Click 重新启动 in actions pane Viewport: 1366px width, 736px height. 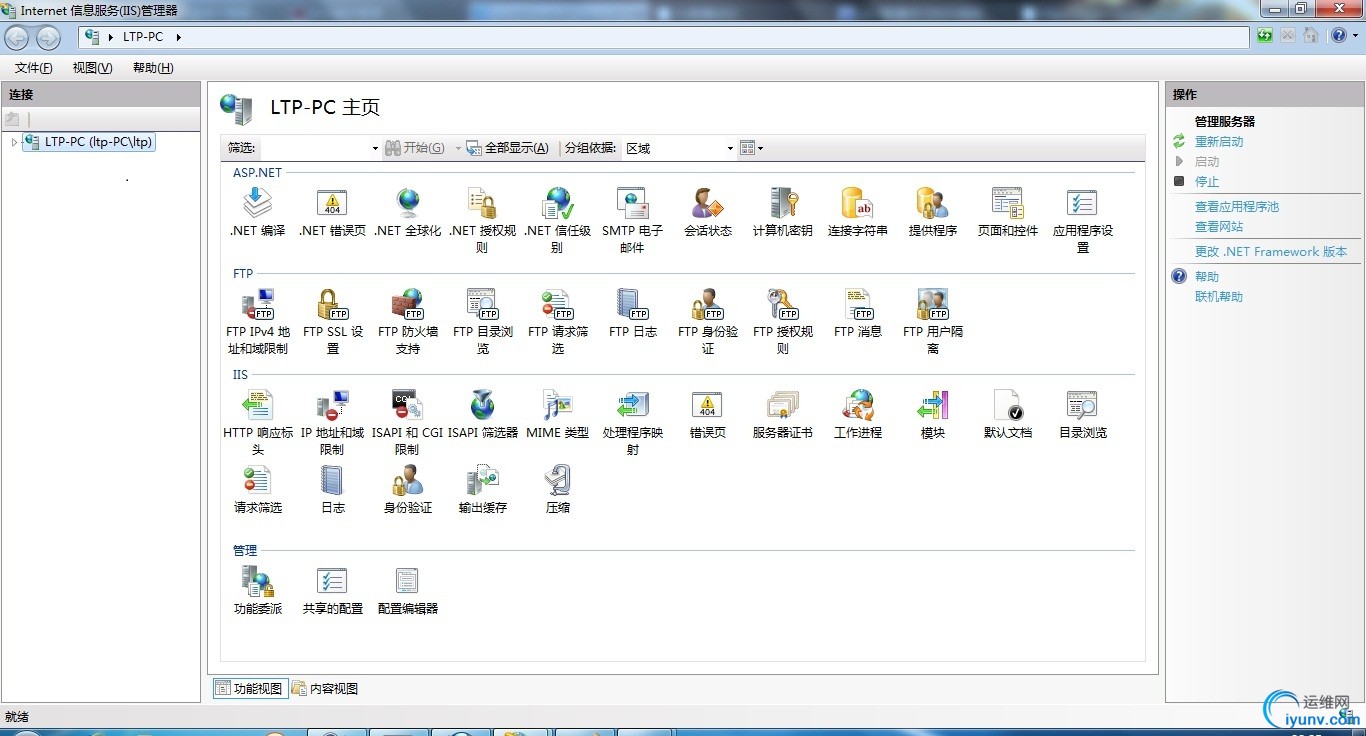[x=1219, y=142]
